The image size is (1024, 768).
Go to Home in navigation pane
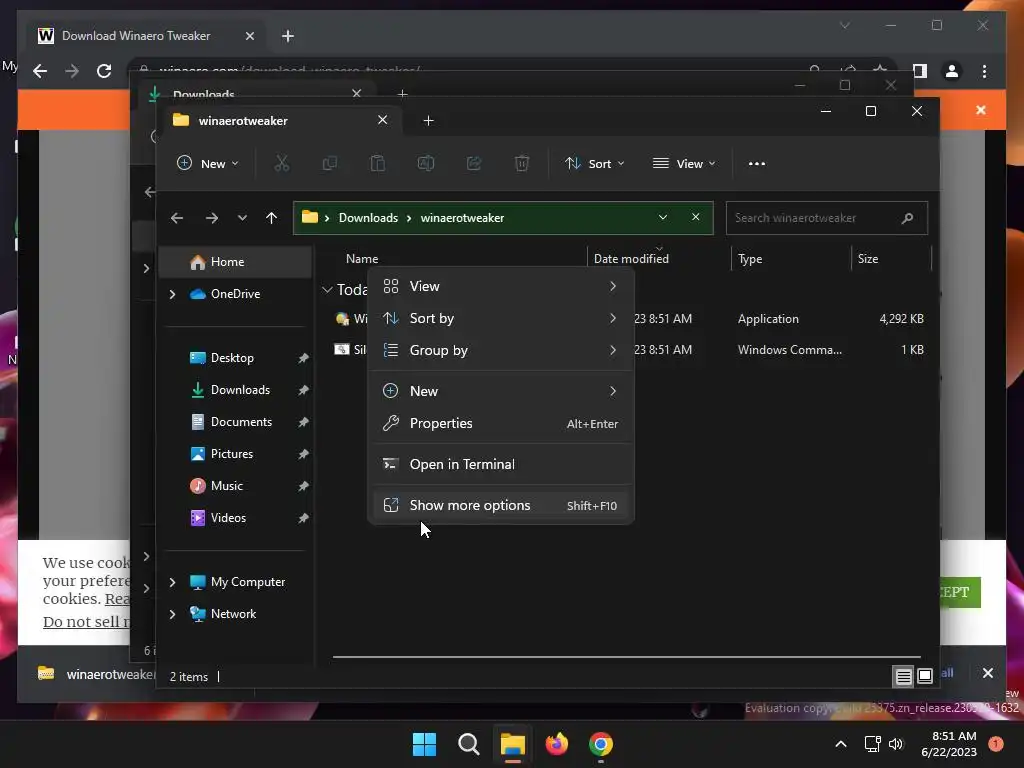pos(236,262)
